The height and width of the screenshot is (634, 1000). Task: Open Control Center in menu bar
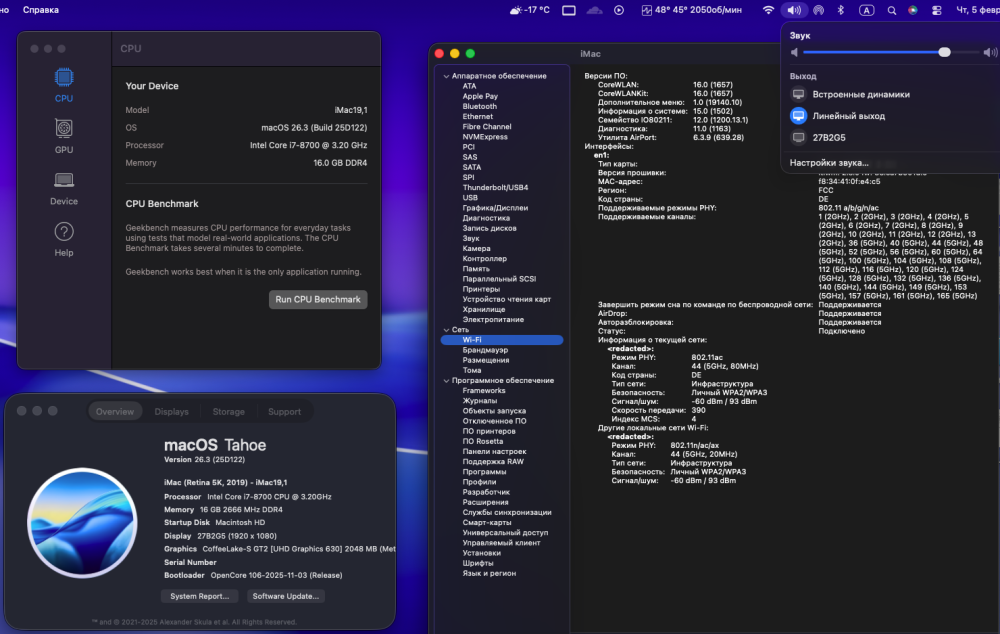tap(936, 10)
